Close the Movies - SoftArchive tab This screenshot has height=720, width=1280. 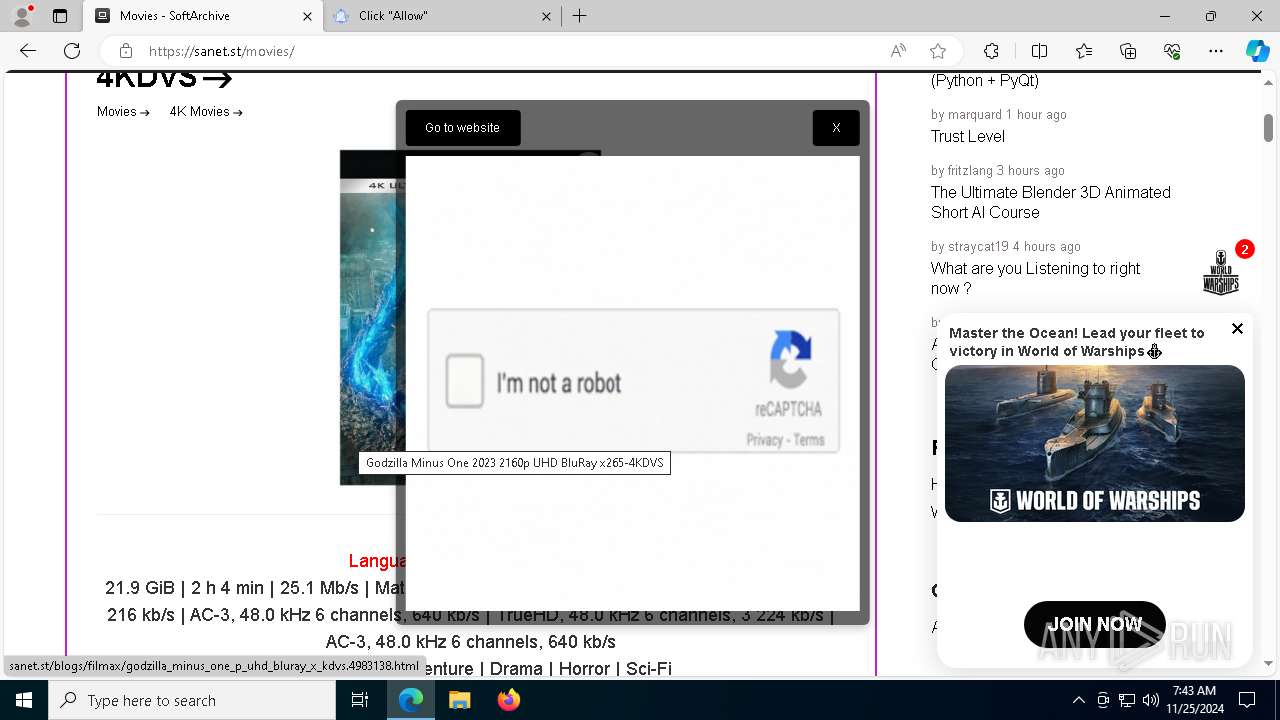307,16
